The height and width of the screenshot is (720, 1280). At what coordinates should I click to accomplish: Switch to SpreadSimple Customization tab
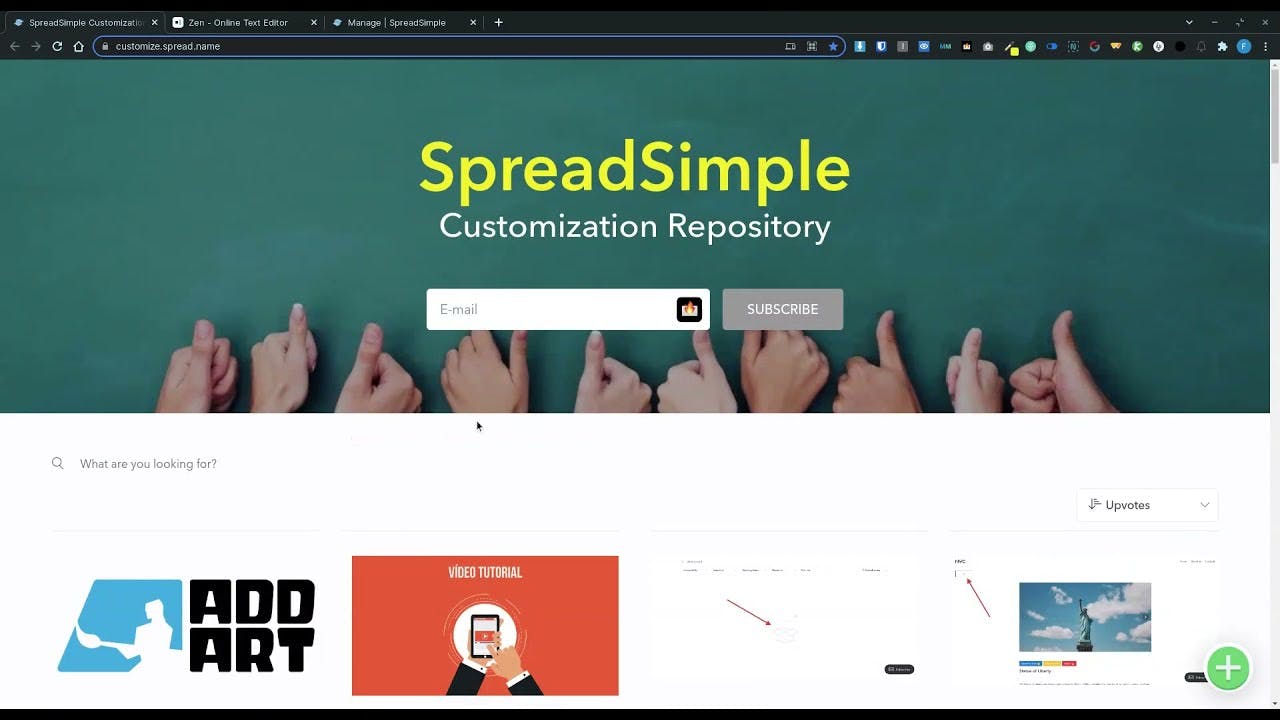pos(84,22)
